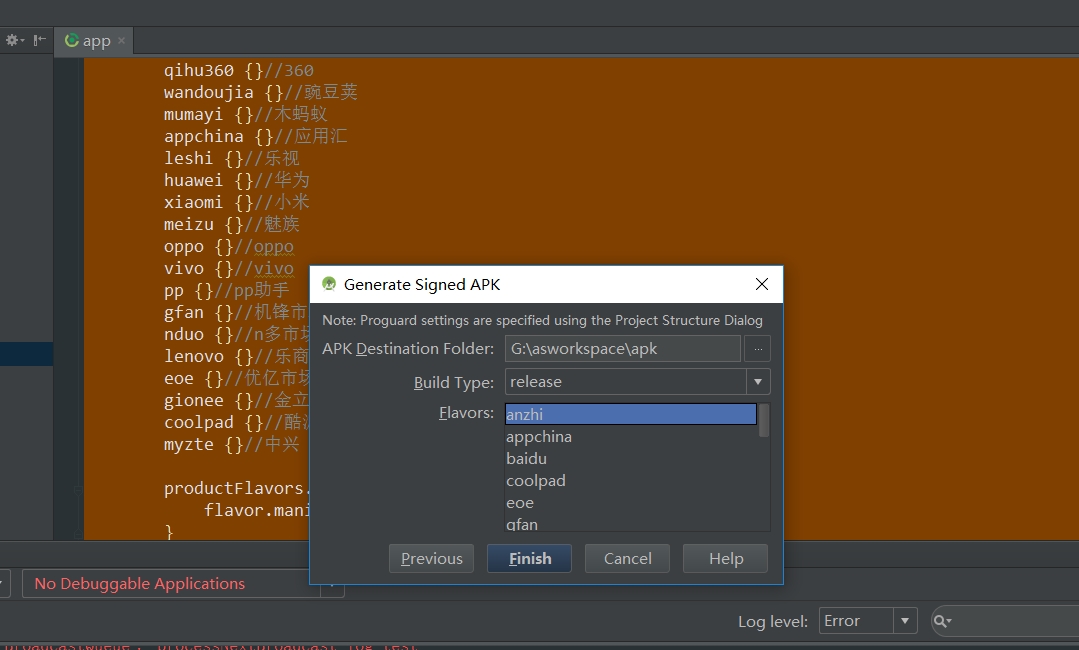Click the Android icon in the dialog title
The height and width of the screenshot is (650, 1079).
click(x=329, y=284)
